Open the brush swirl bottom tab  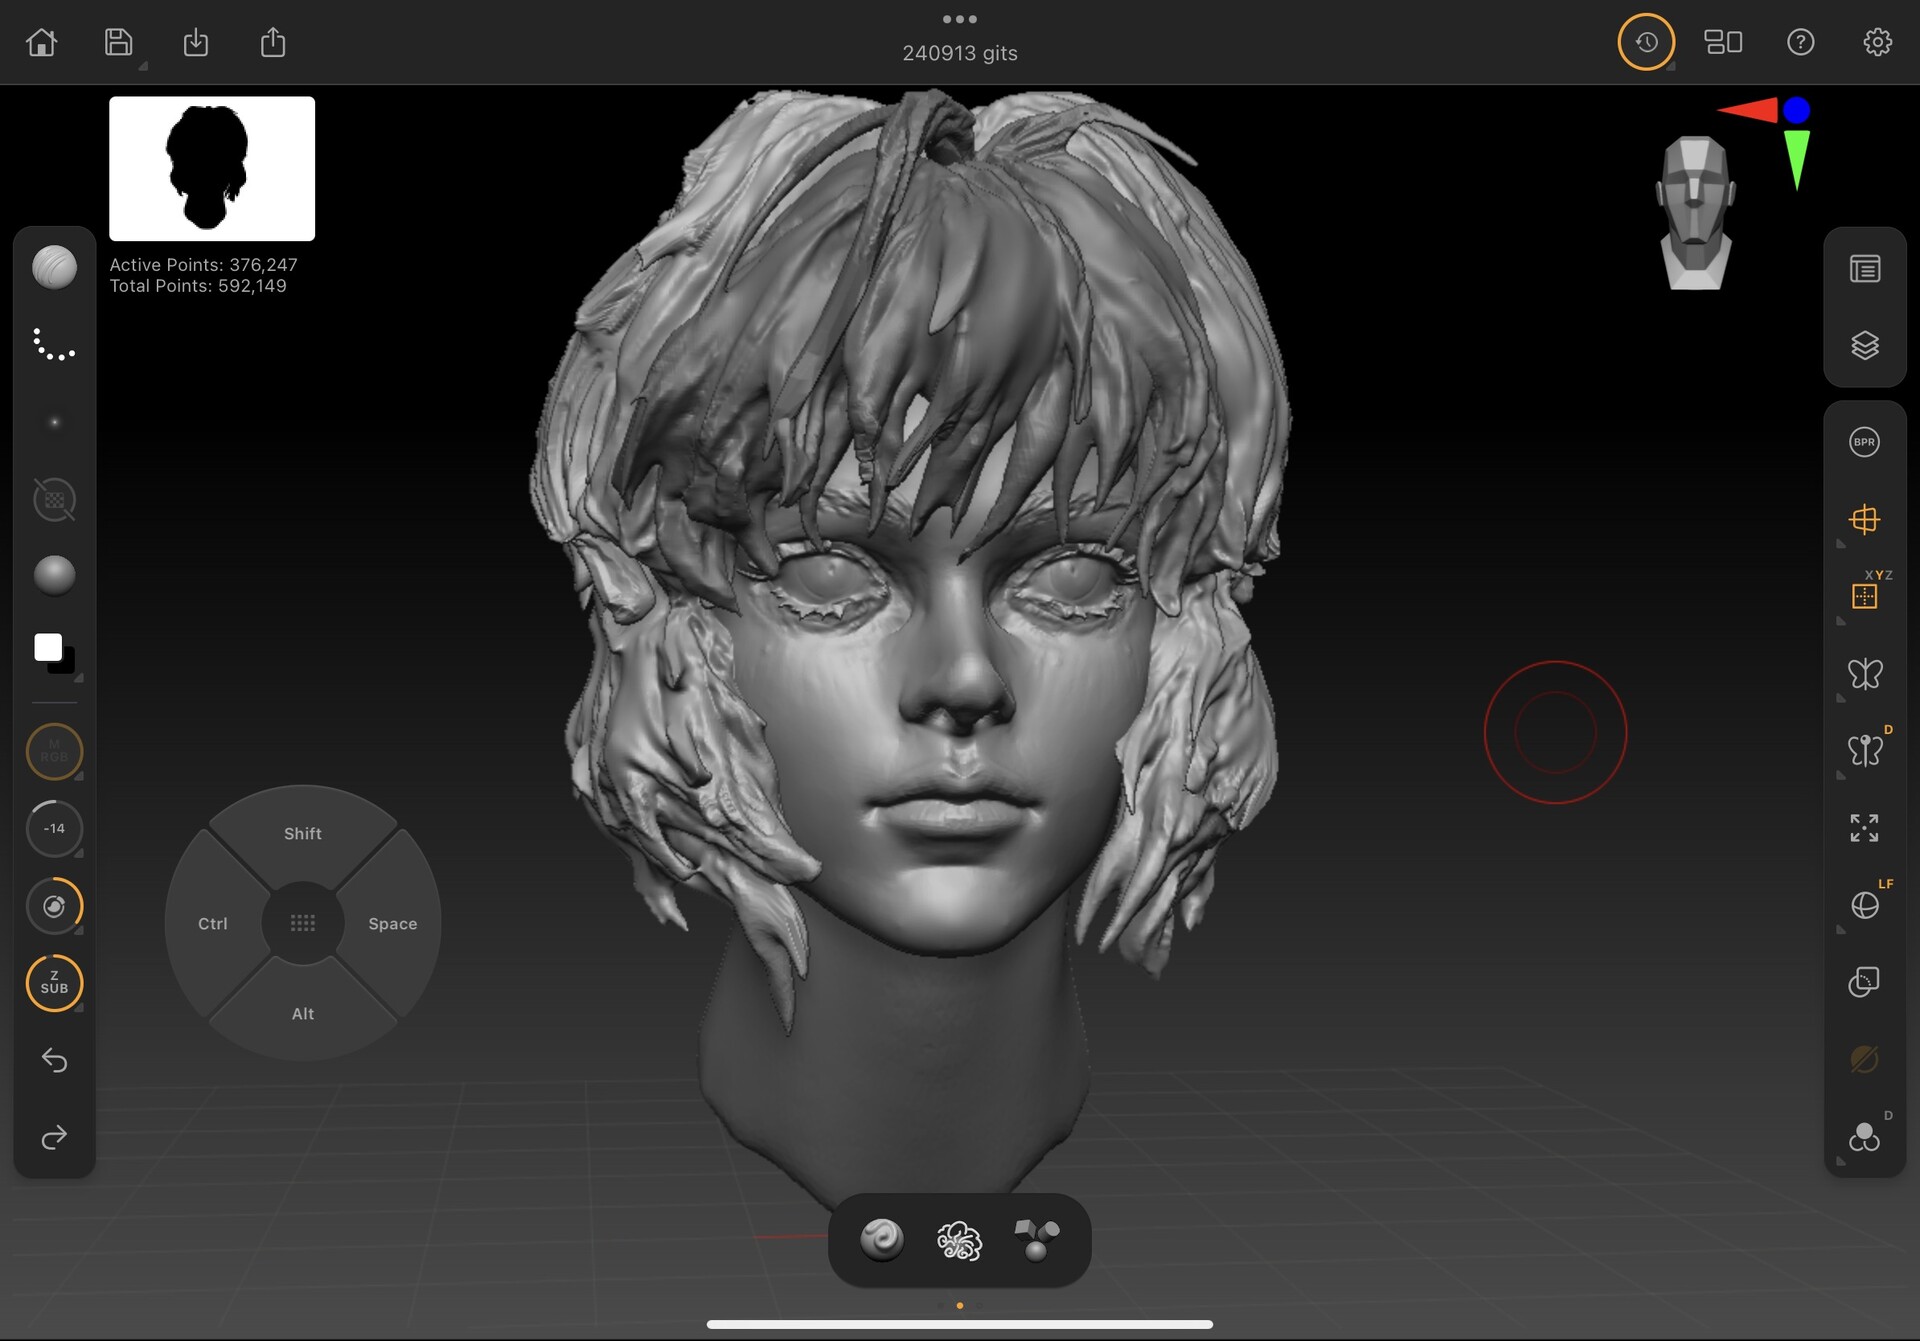882,1240
